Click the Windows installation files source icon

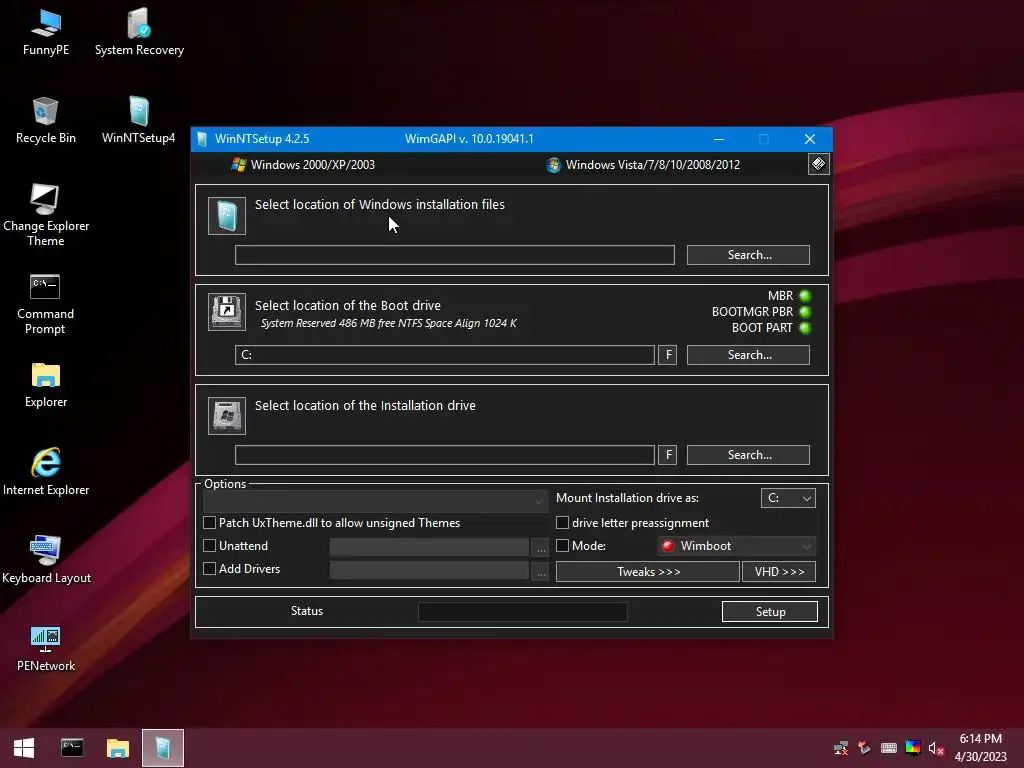pos(227,216)
